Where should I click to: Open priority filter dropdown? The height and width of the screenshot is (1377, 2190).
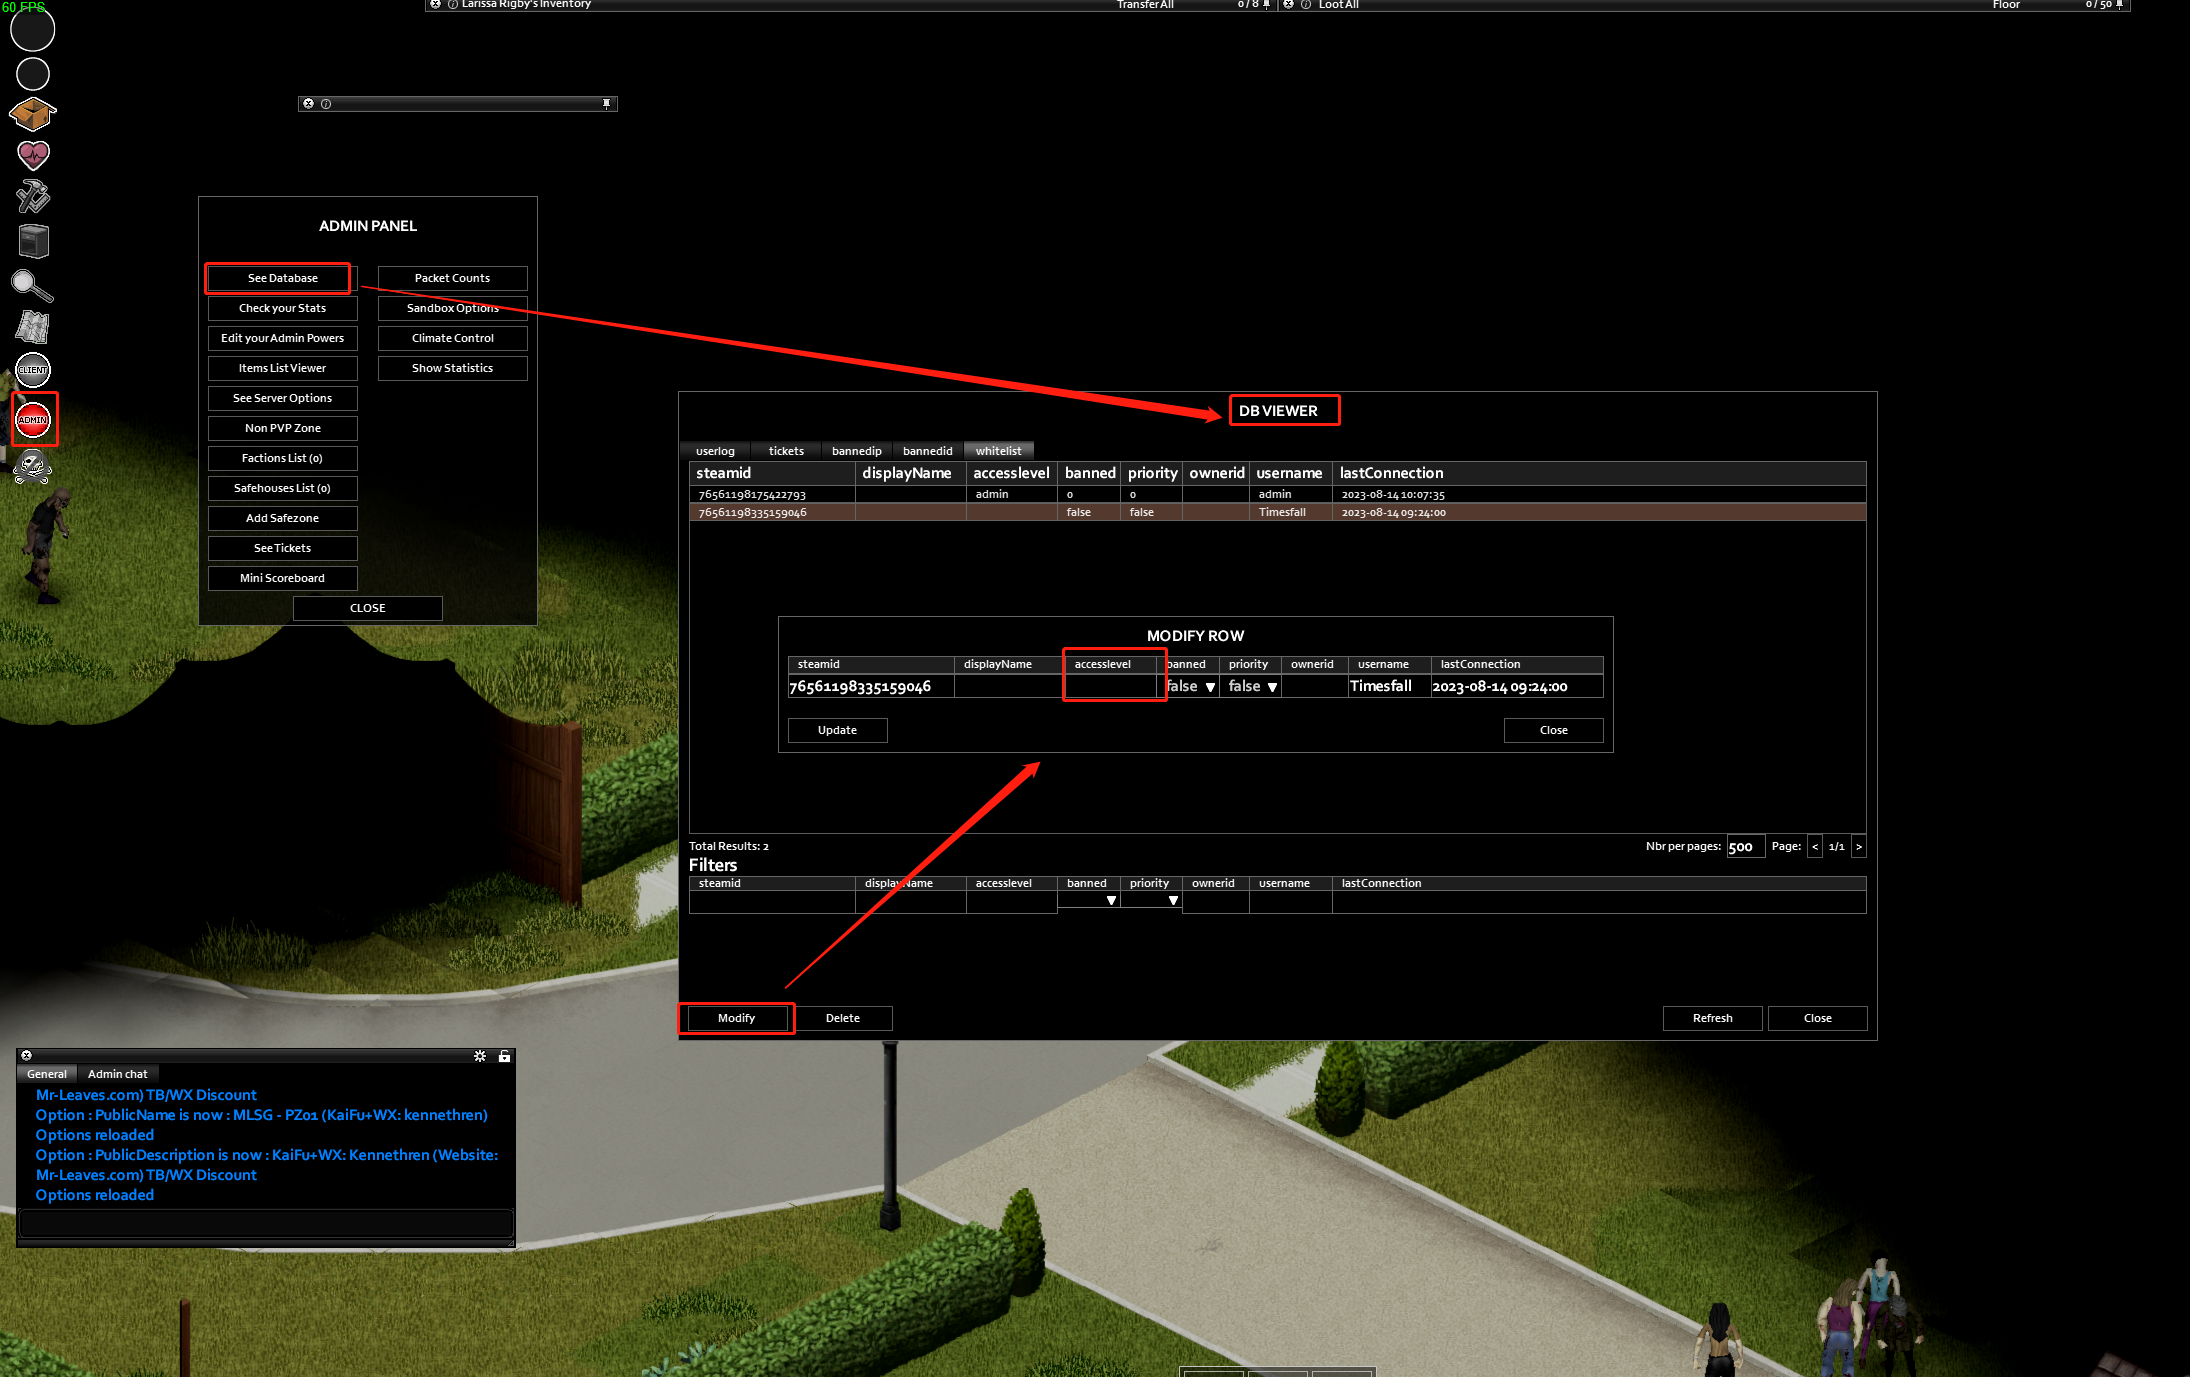[1152, 900]
